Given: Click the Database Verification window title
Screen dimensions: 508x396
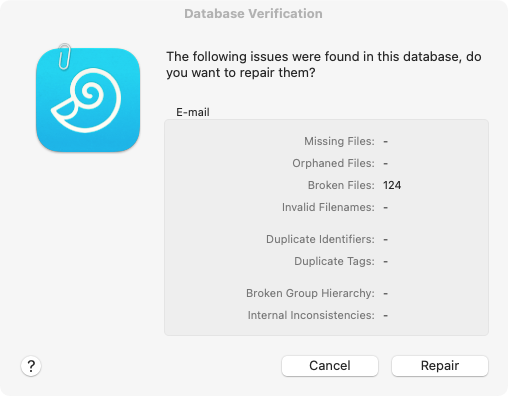Looking at the screenshot, I should pyautogui.click(x=253, y=14).
